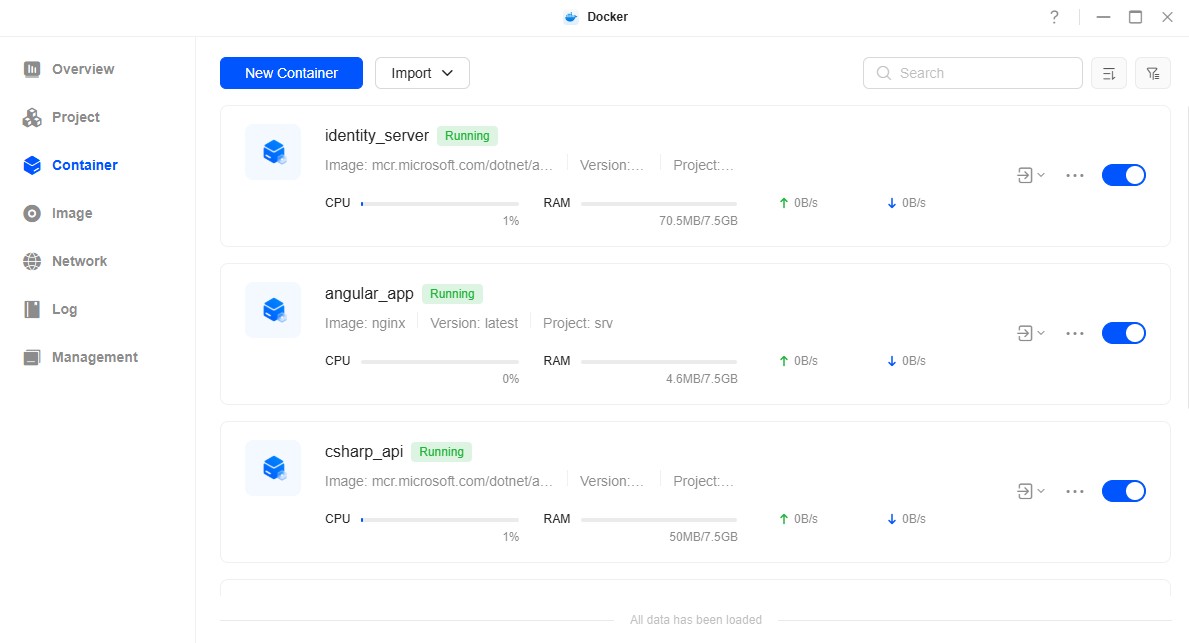Go to Management page

click(x=95, y=357)
